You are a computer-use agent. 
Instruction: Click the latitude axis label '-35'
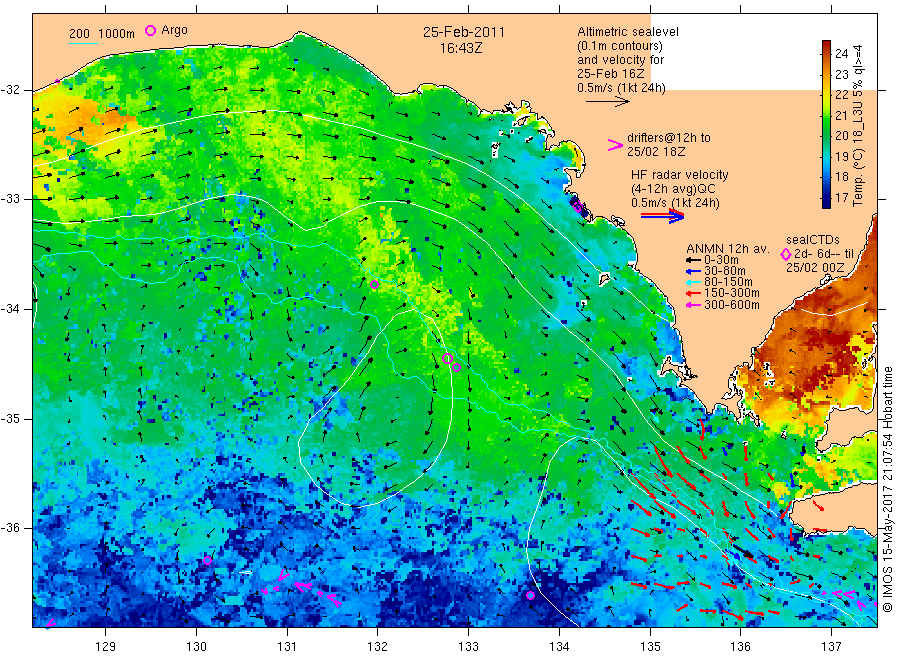10,418
